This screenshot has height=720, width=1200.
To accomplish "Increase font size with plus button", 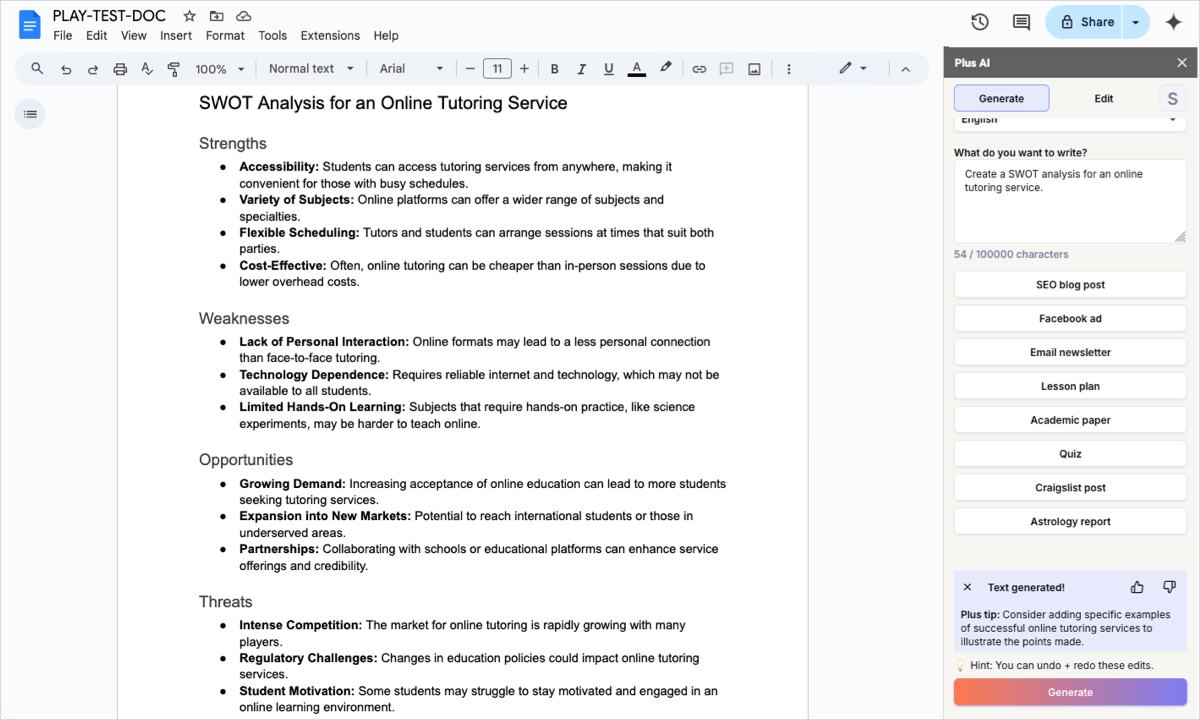I will click(523, 69).
